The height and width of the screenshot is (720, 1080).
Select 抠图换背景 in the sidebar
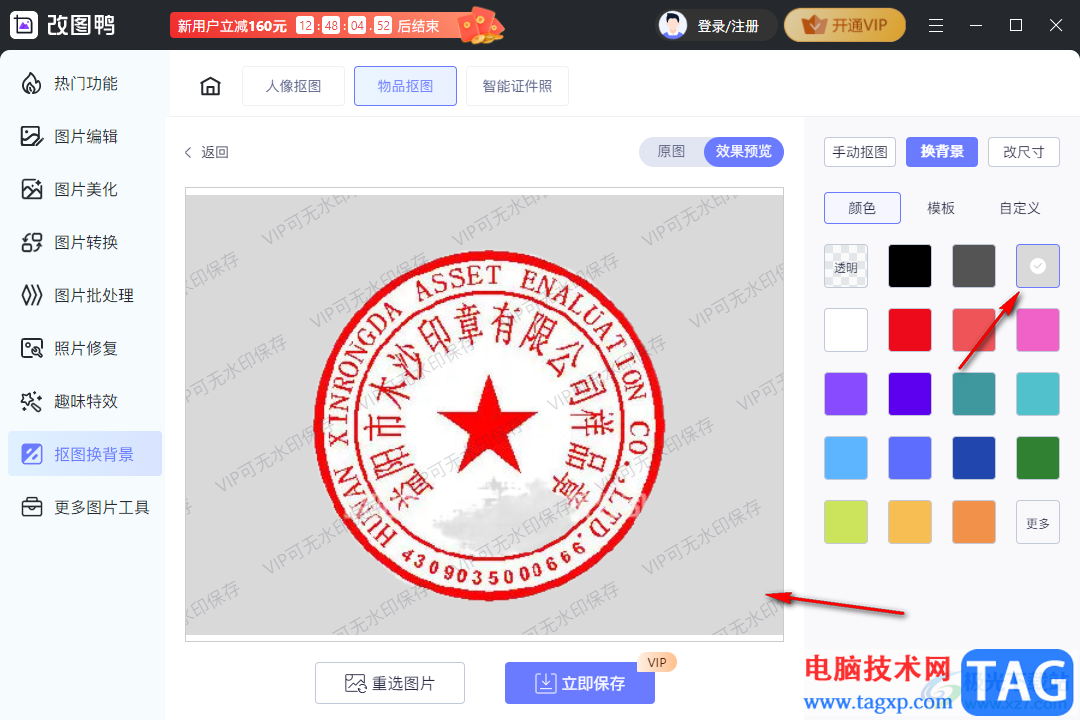tap(85, 454)
